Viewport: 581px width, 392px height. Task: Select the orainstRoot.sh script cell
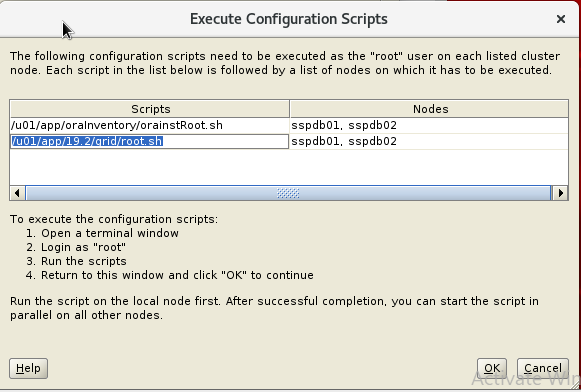tap(150, 125)
